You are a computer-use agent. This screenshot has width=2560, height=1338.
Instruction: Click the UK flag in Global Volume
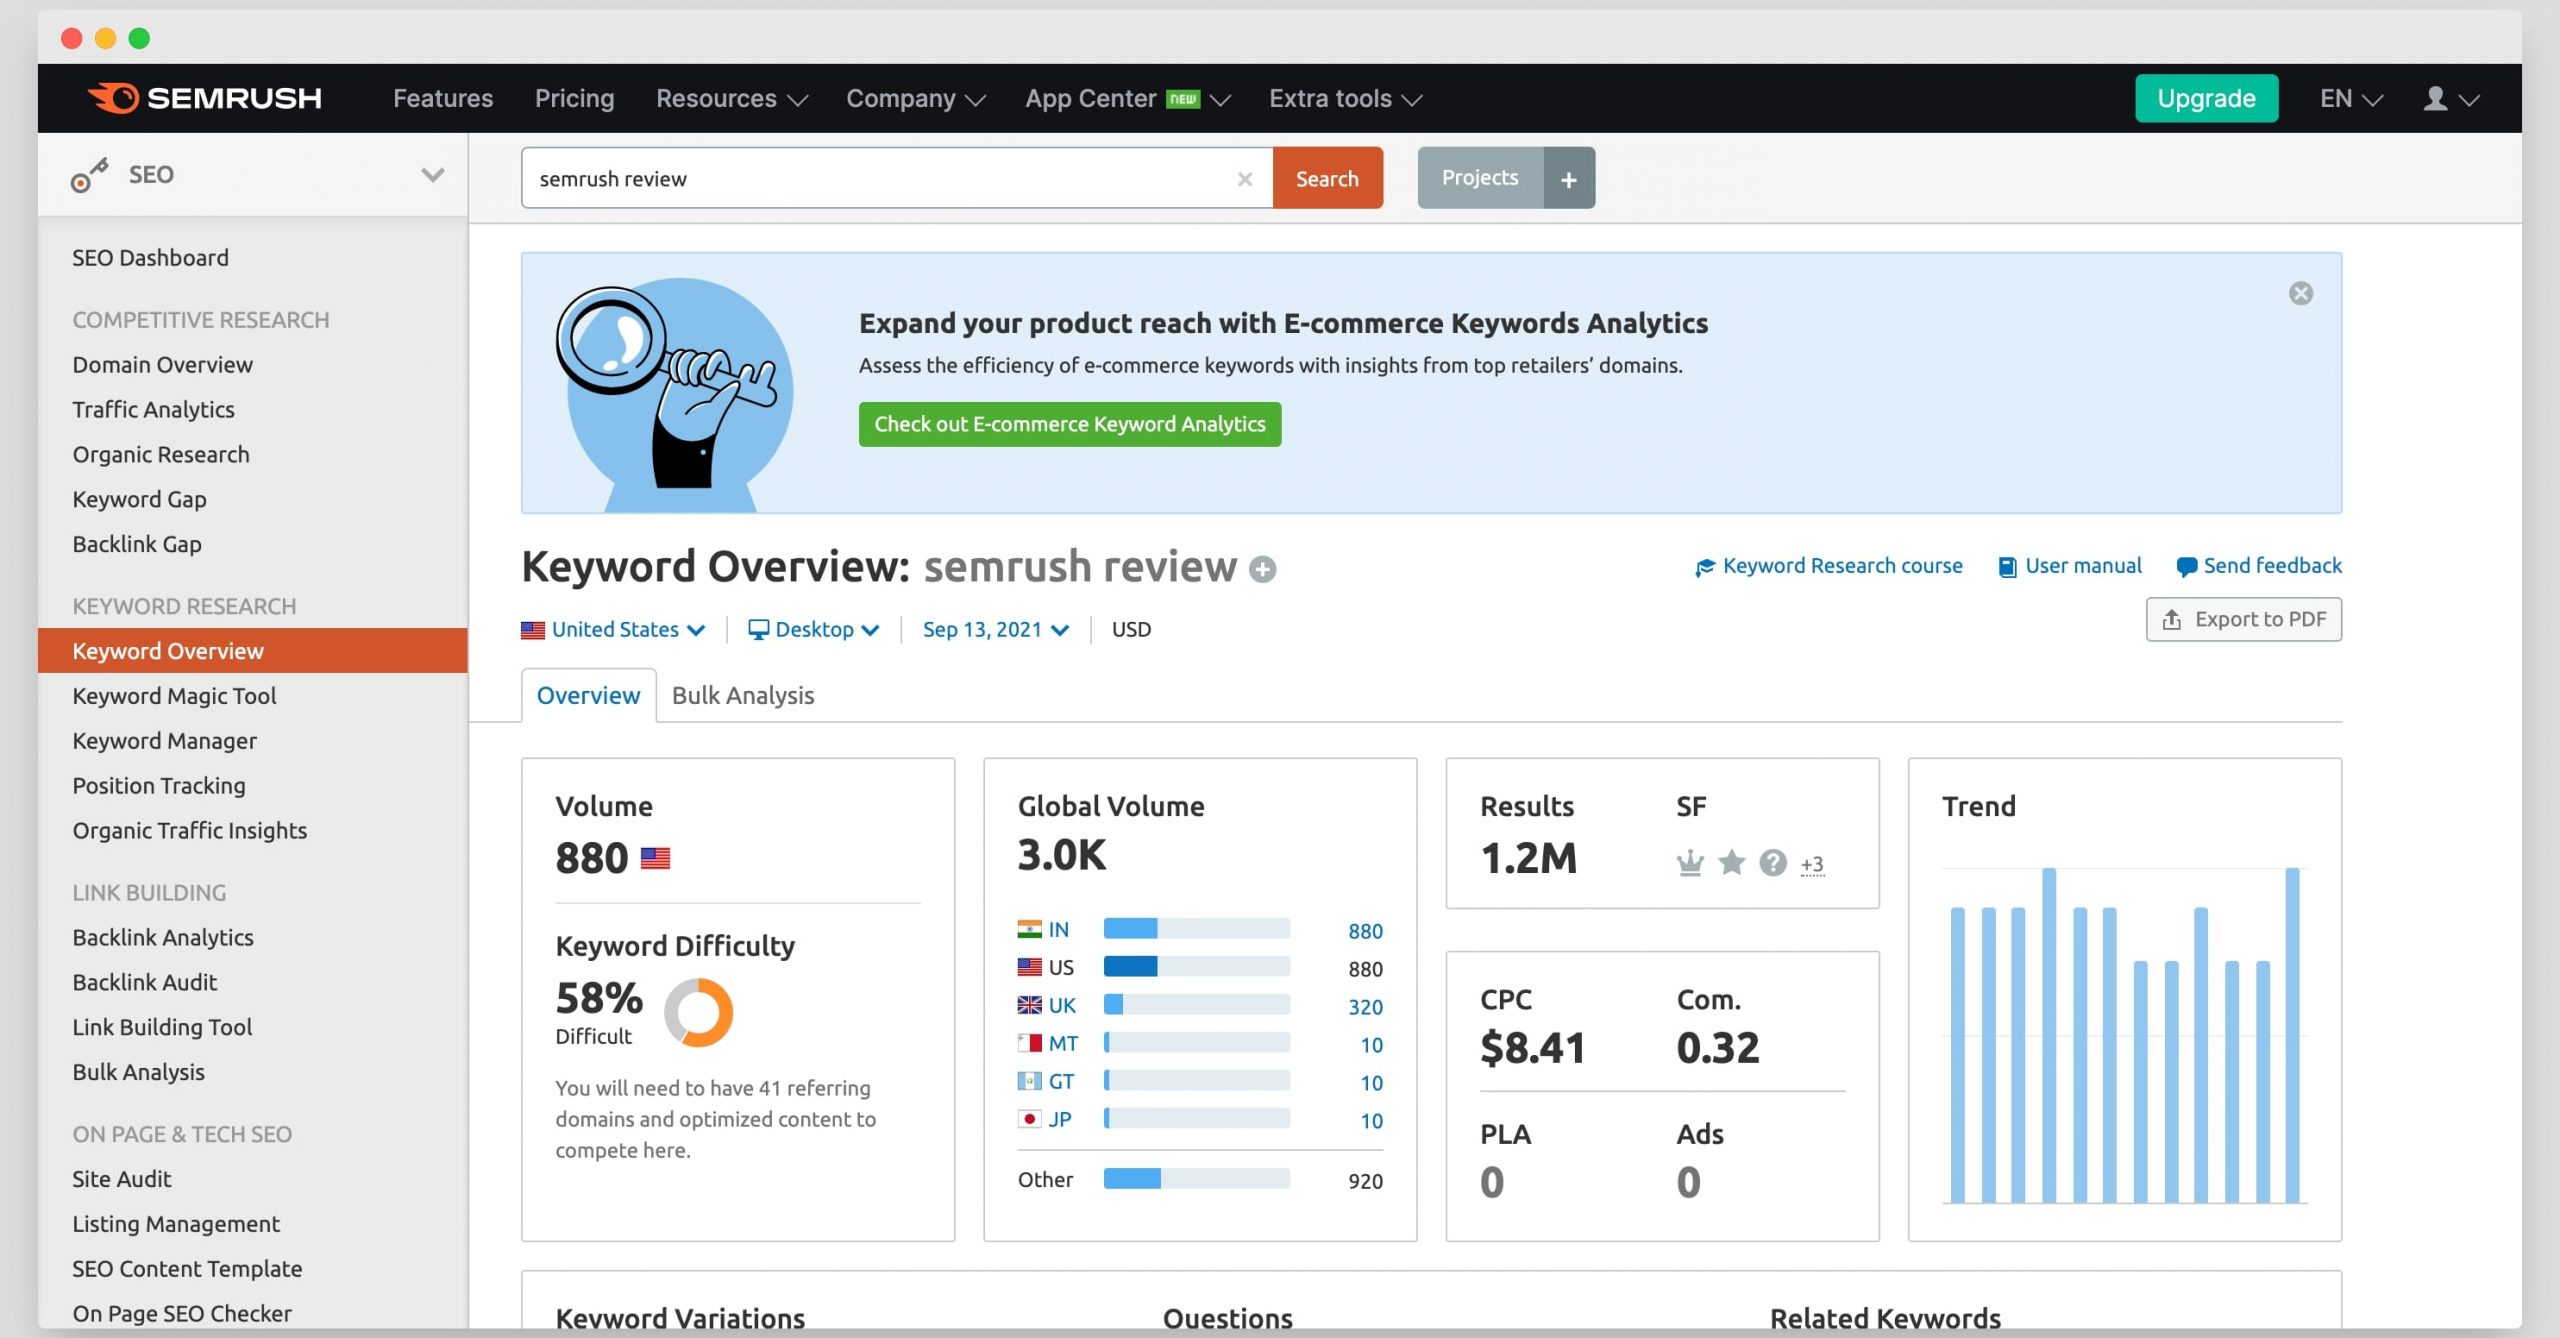[x=1029, y=1005]
